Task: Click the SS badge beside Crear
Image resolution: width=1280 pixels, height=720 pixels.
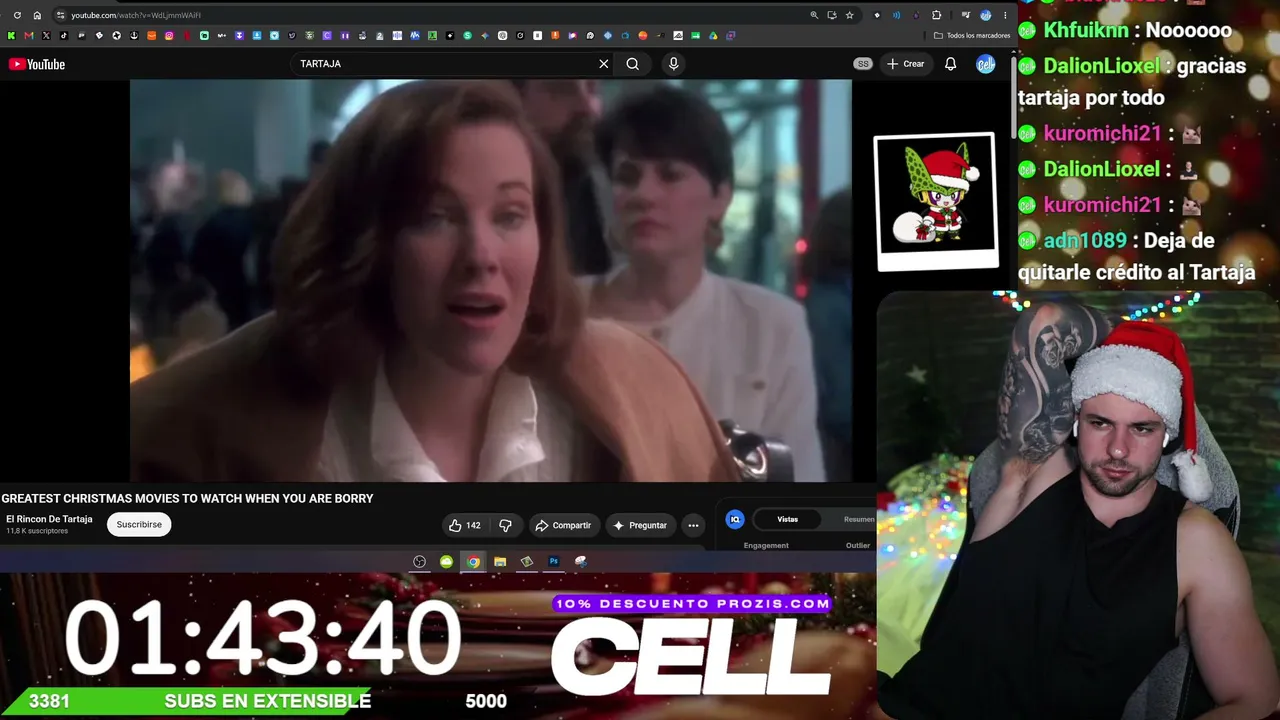Action: (x=863, y=64)
